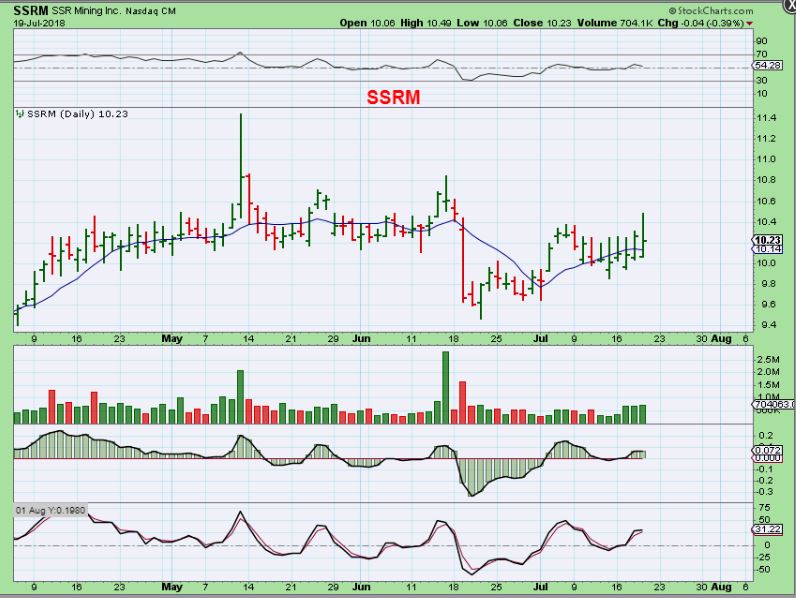Click the 10.8 price axis label
The image size is (796, 598).
[766, 180]
